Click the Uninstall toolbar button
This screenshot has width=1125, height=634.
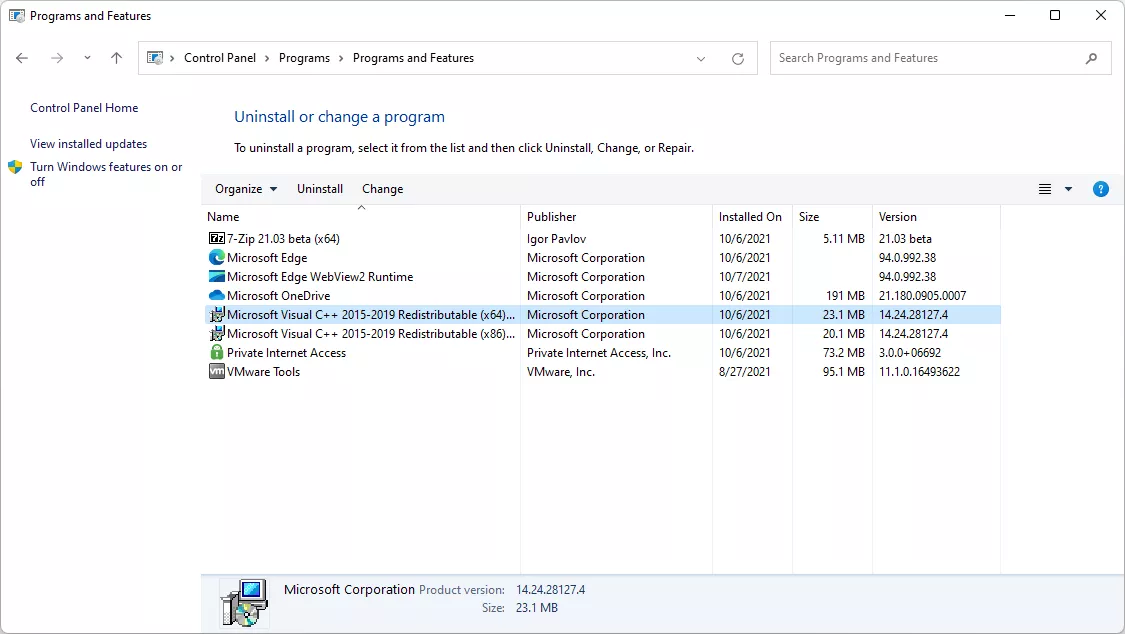(x=320, y=189)
